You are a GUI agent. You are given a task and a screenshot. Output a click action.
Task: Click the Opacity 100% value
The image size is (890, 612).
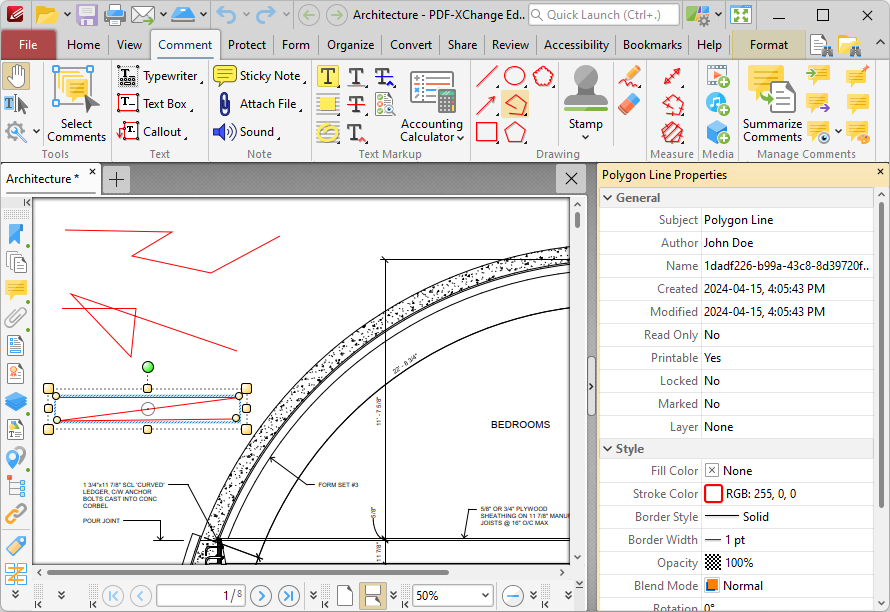point(739,563)
